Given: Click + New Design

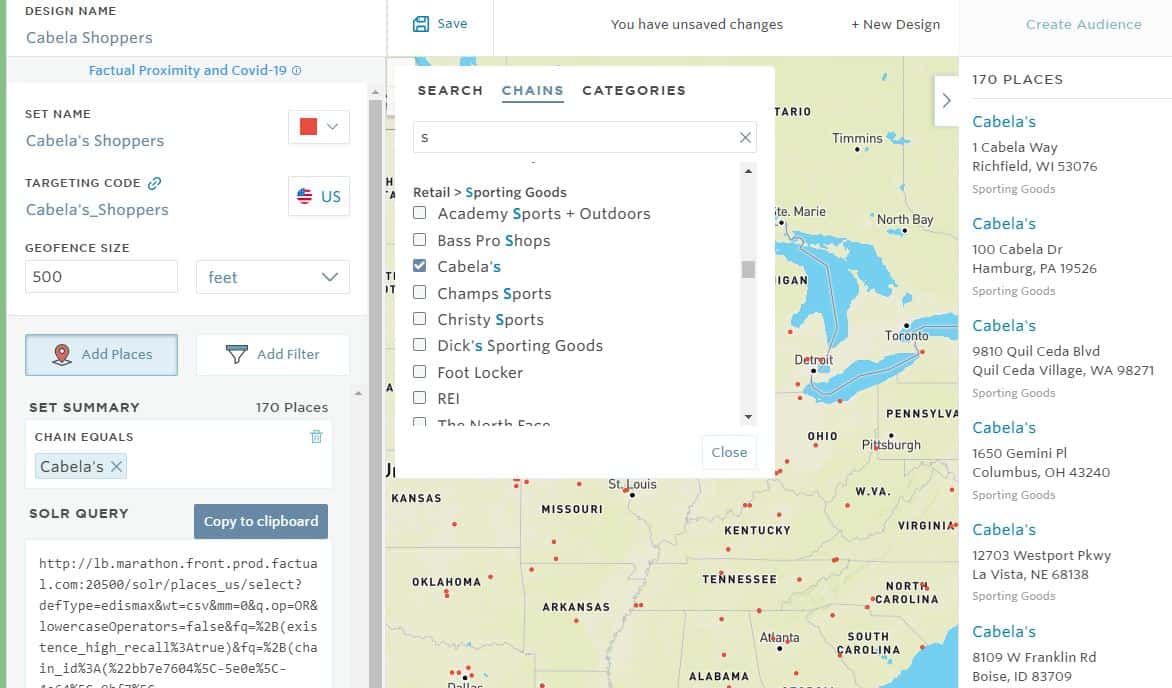Looking at the screenshot, I should point(895,25).
